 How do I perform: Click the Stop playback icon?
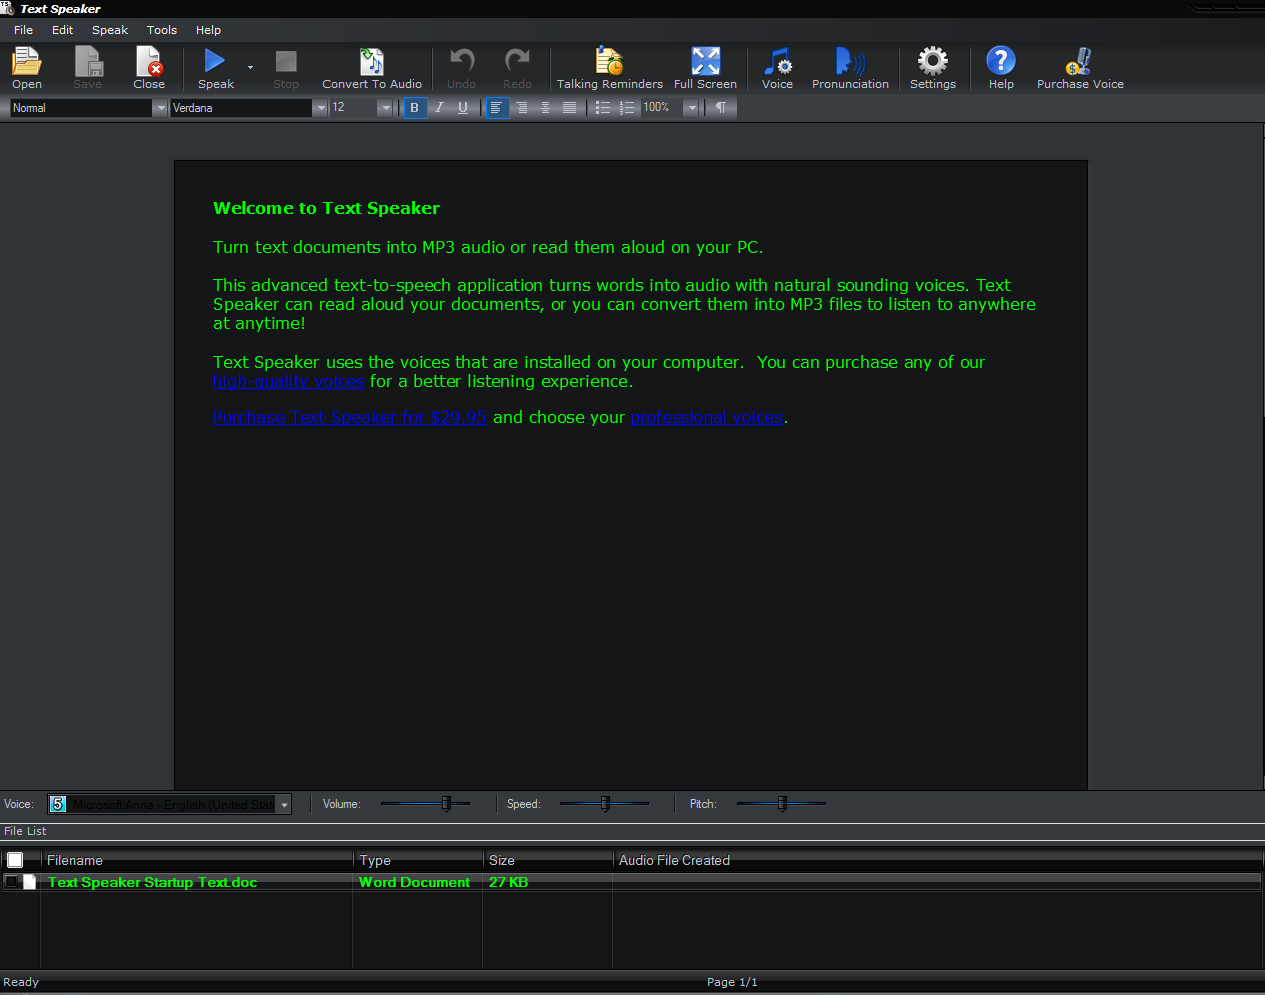click(286, 68)
